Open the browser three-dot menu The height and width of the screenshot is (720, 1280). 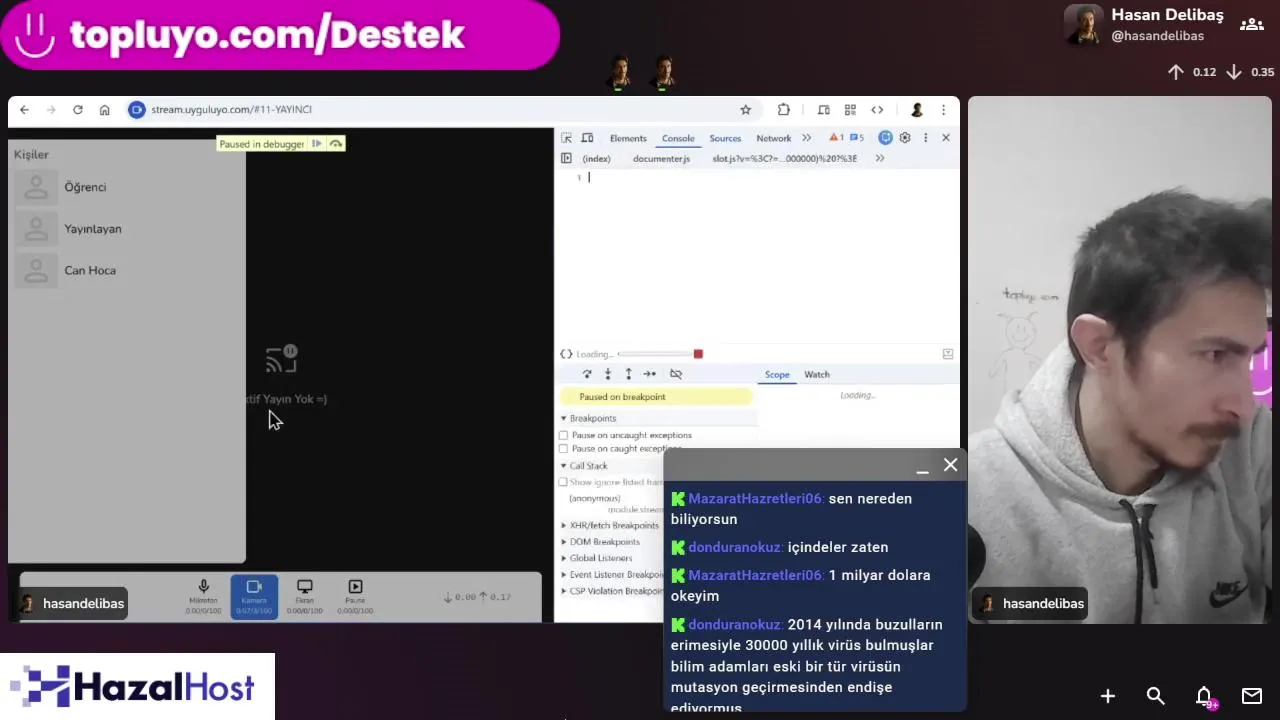click(943, 110)
